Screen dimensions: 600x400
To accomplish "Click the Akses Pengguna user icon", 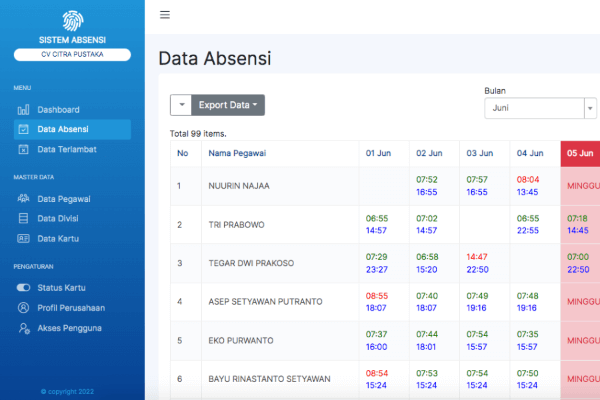I will pyautogui.click(x=24, y=327).
